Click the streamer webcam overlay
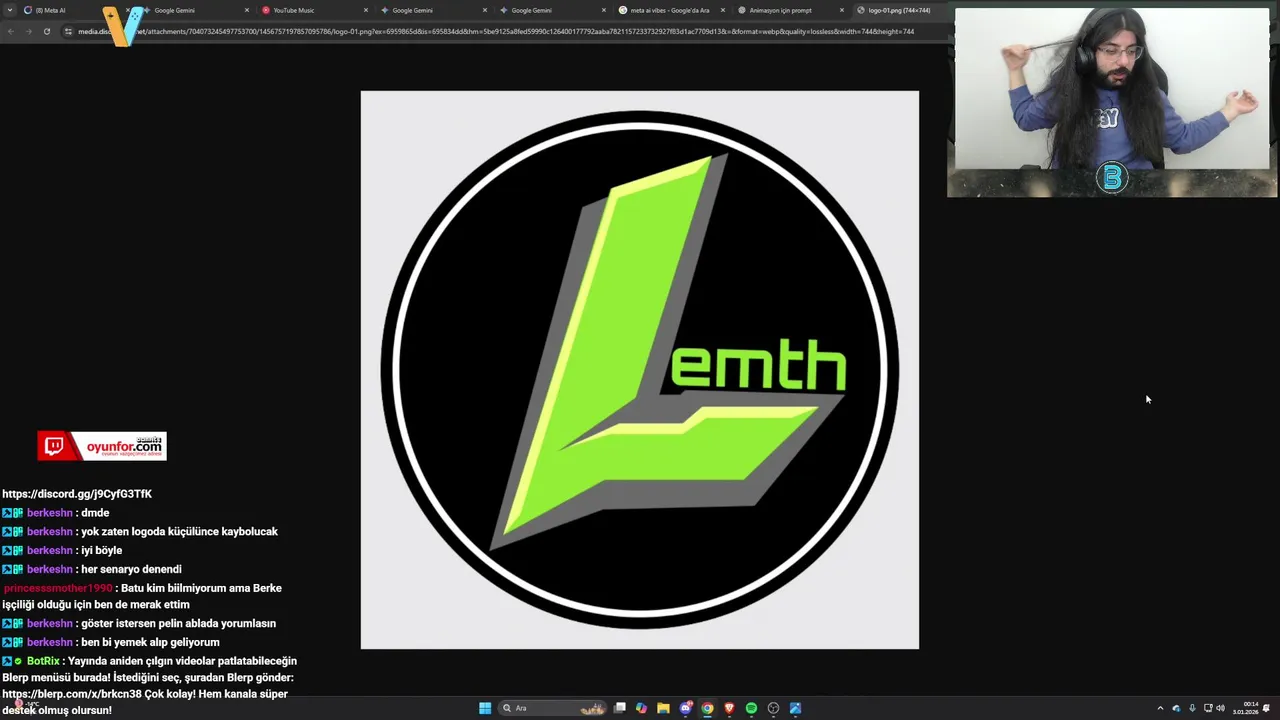1280x720 pixels. tap(1112, 103)
